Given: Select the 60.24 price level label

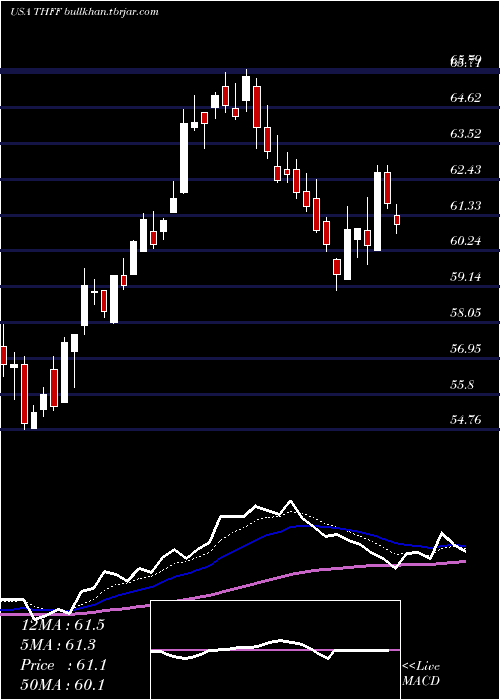Looking at the screenshot, I should tap(466, 241).
